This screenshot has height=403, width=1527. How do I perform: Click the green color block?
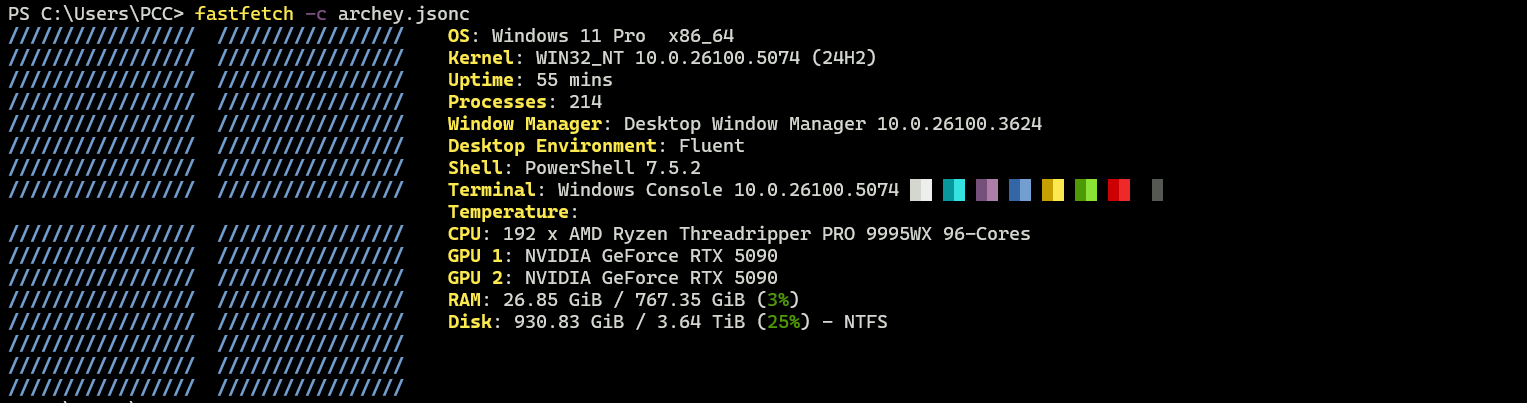coord(1086,190)
